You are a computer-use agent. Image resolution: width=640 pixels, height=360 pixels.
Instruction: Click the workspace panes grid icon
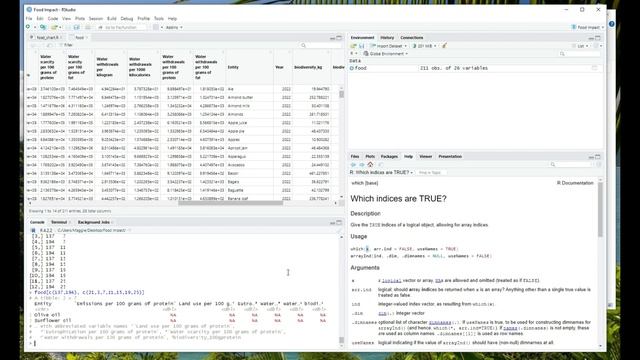point(156,27)
